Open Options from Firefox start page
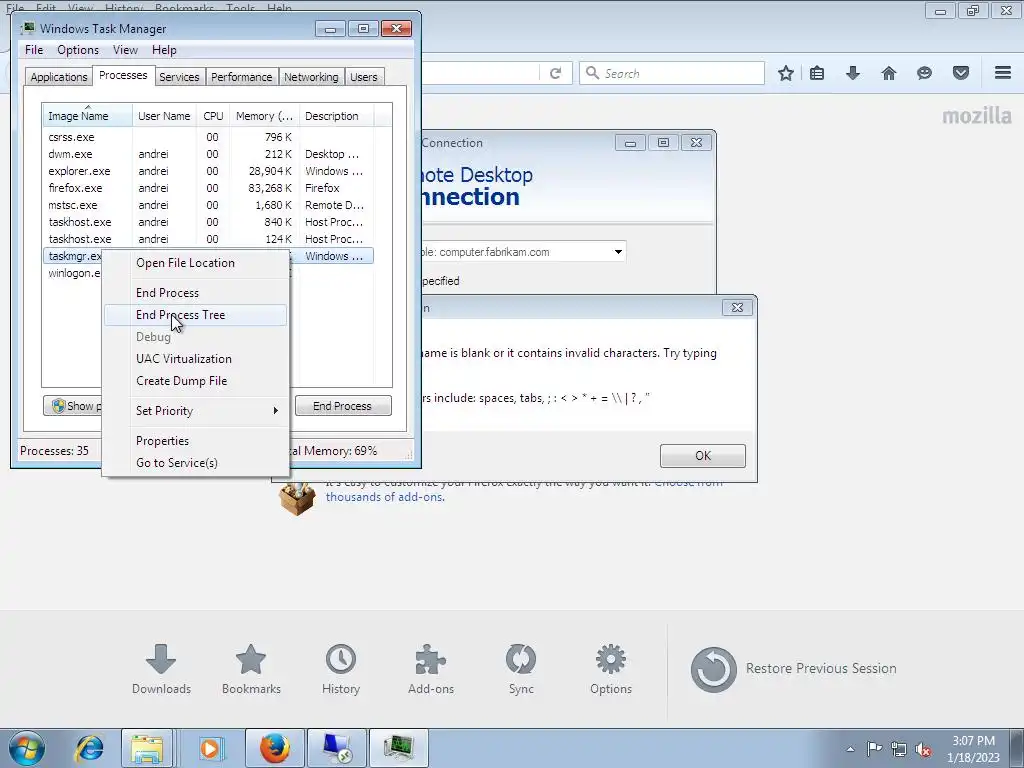 [611, 669]
